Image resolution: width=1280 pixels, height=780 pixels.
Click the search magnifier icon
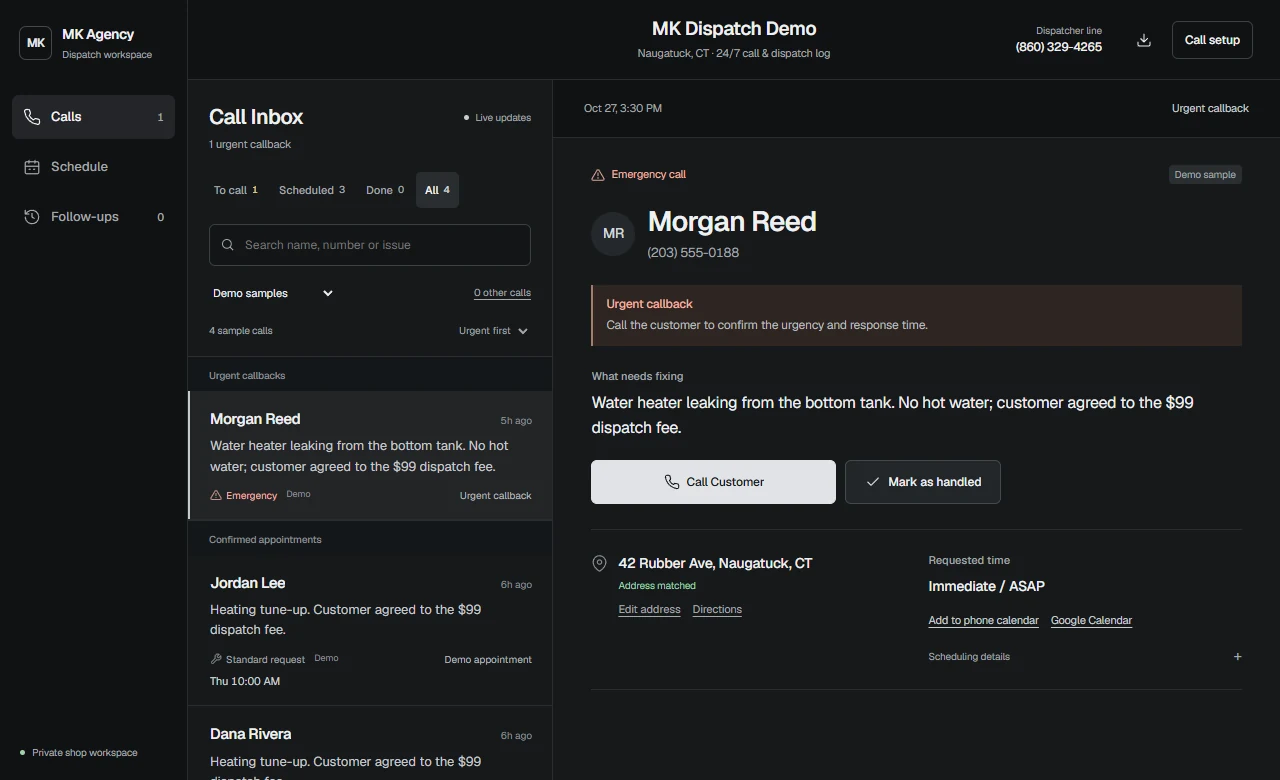click(x=228, y=245)
